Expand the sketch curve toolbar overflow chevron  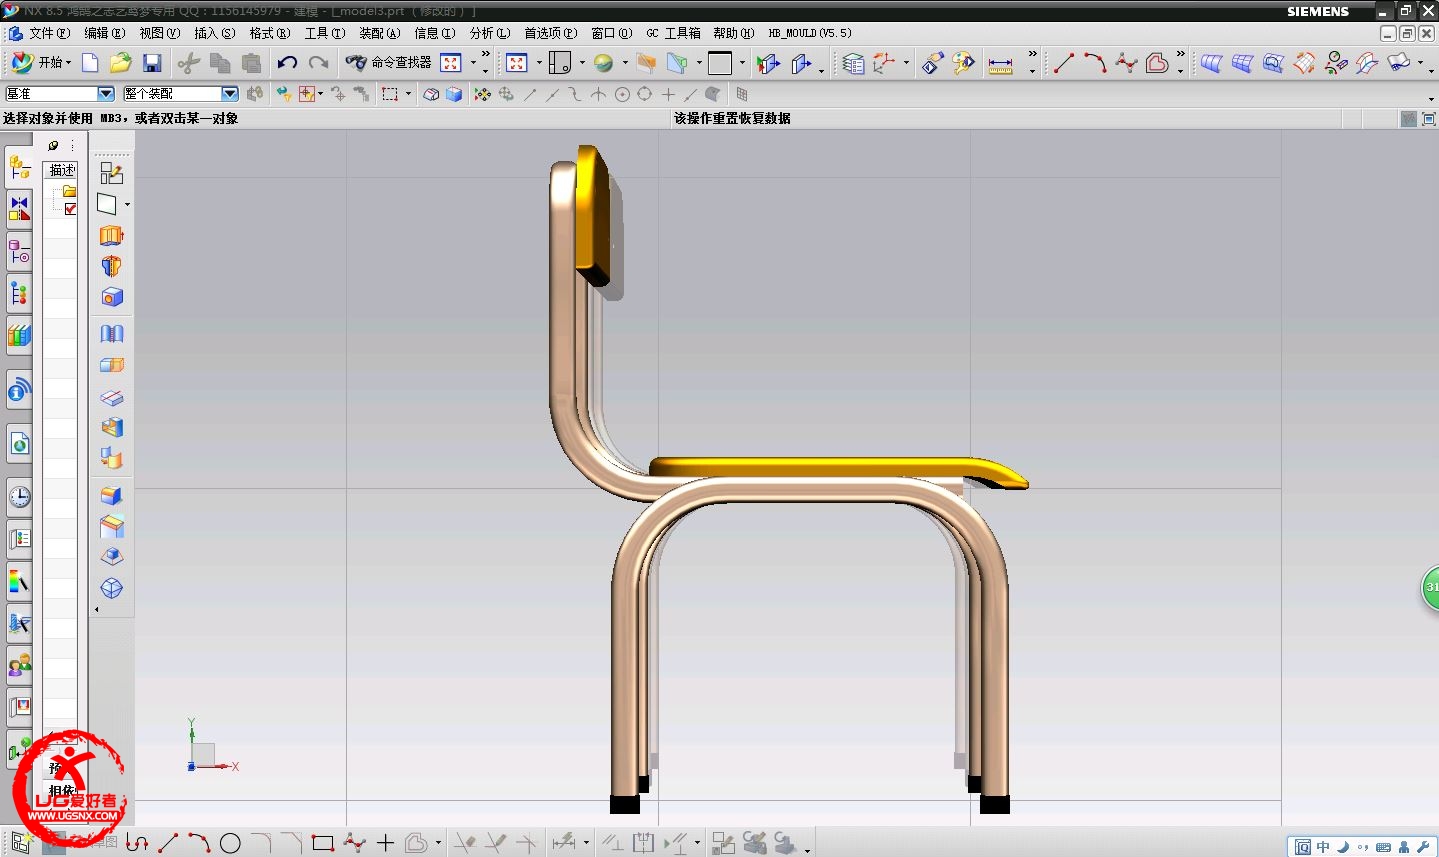[x=1181, y=55]
